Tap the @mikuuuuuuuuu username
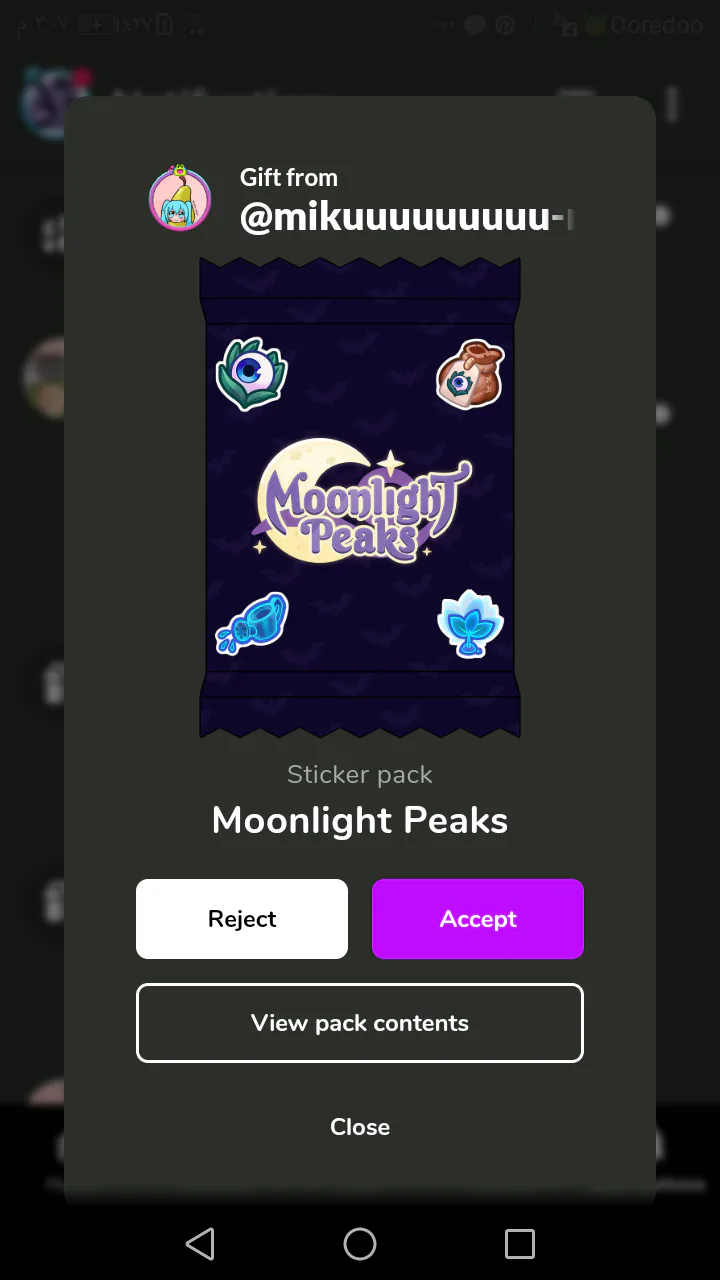This screenshot has width=720, height=1280. [408, 217]
